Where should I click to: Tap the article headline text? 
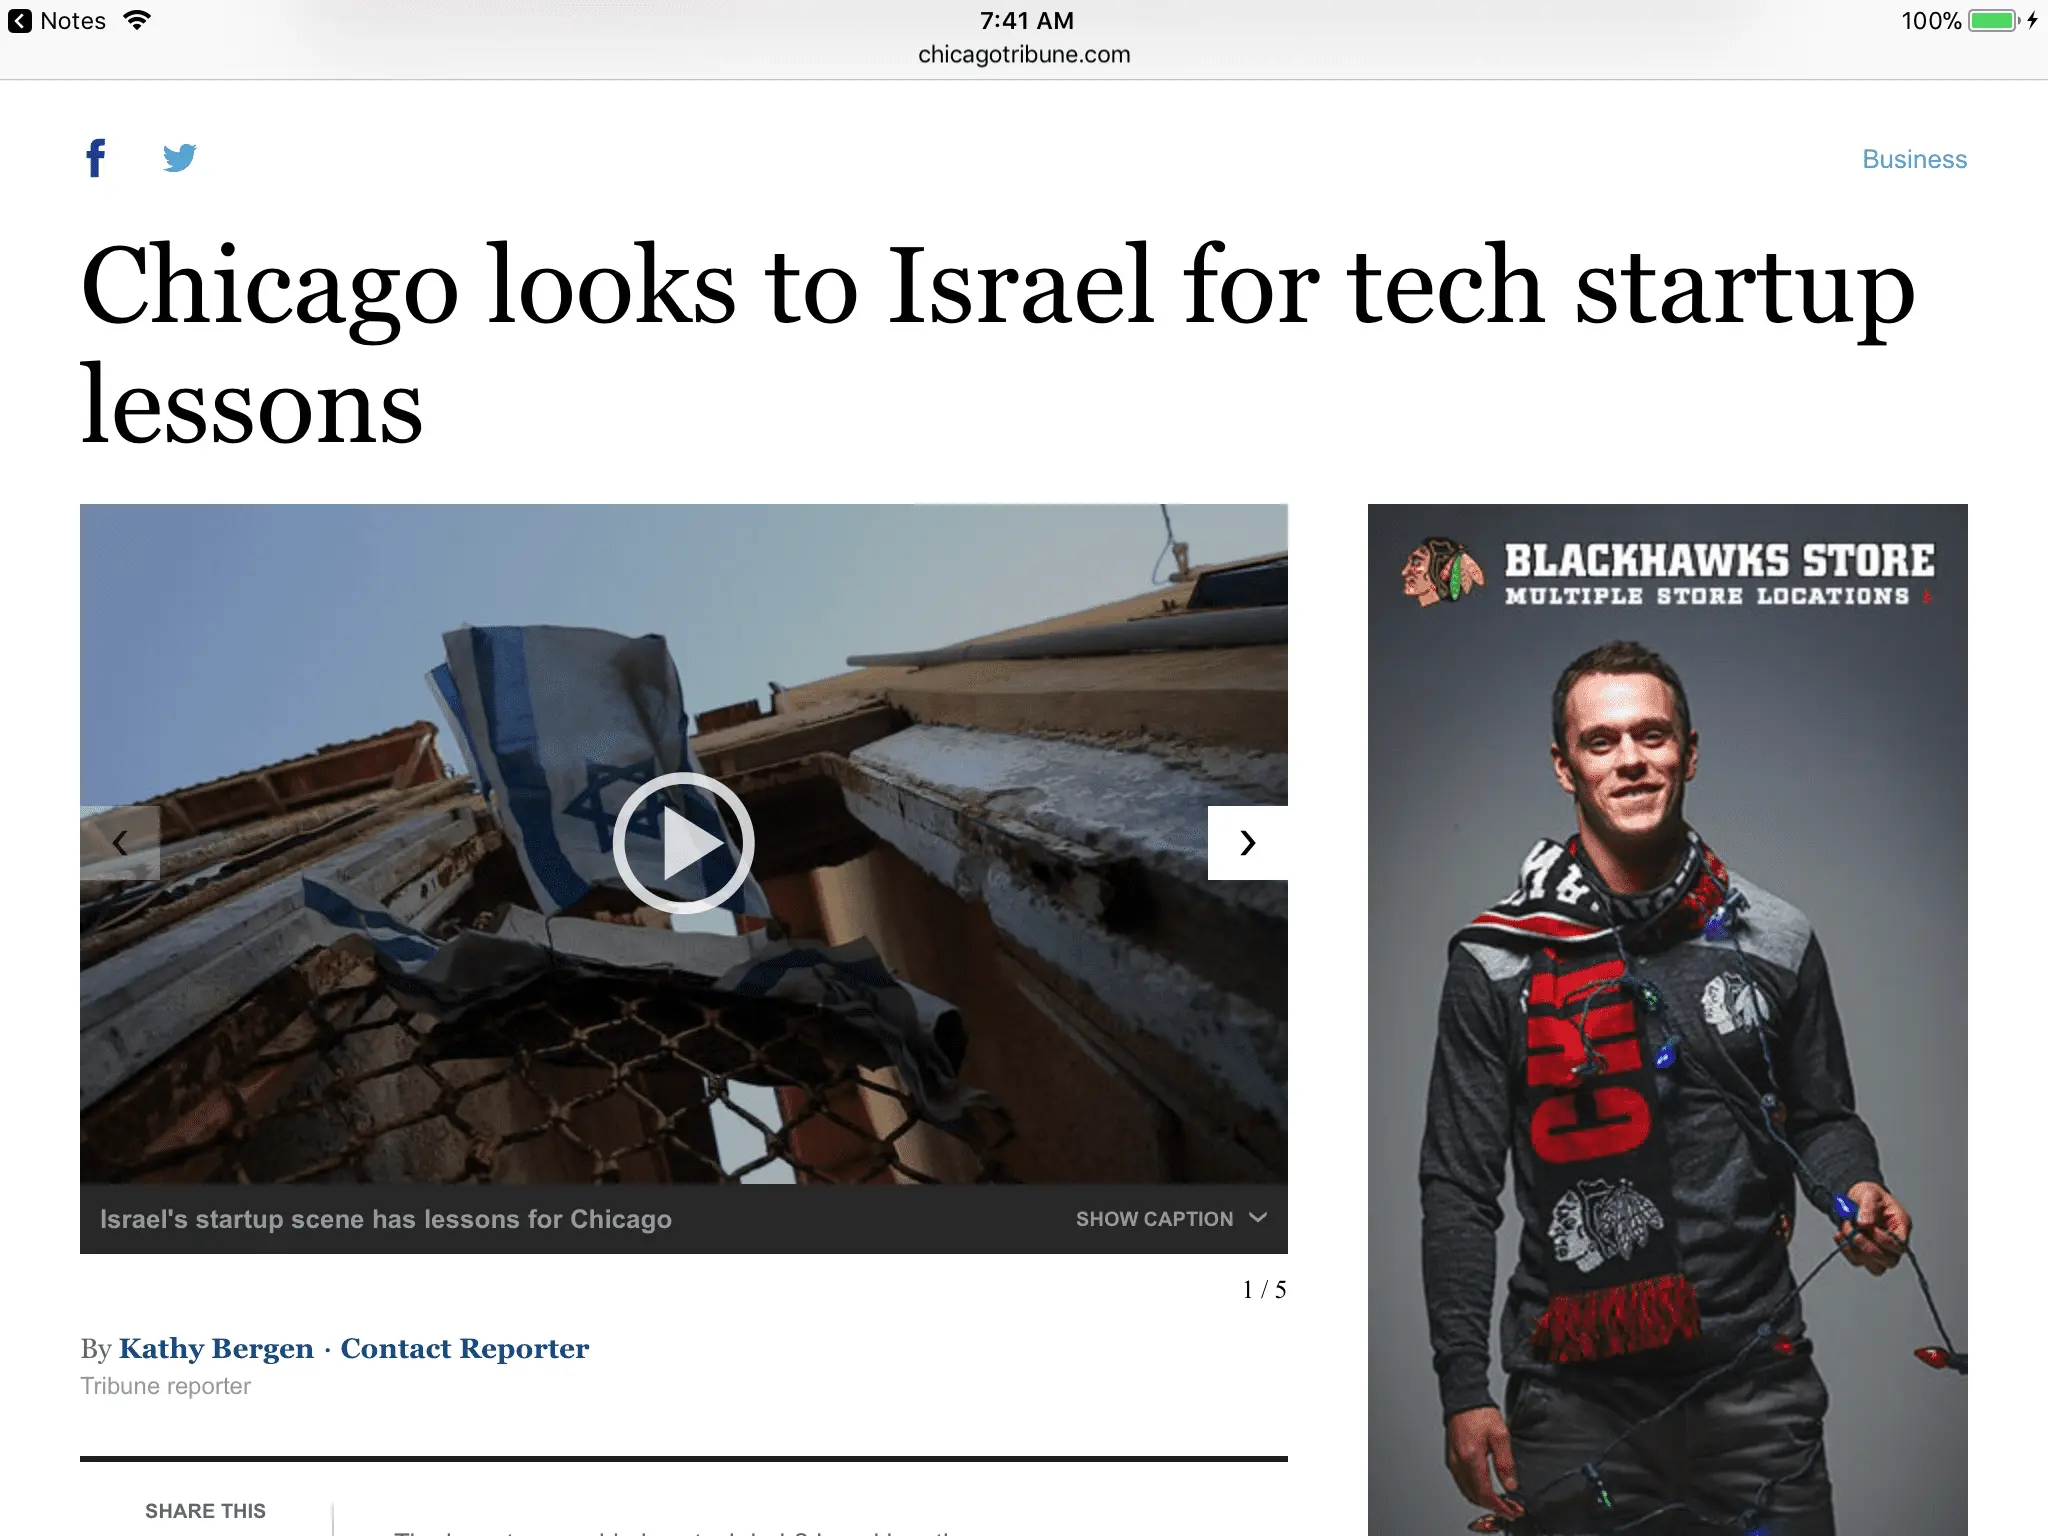(997, 343)
